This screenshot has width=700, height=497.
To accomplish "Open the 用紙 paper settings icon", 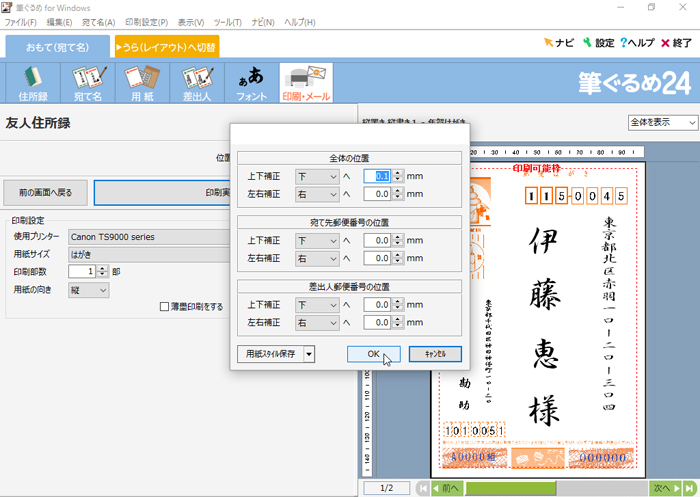I will point(141,83).
